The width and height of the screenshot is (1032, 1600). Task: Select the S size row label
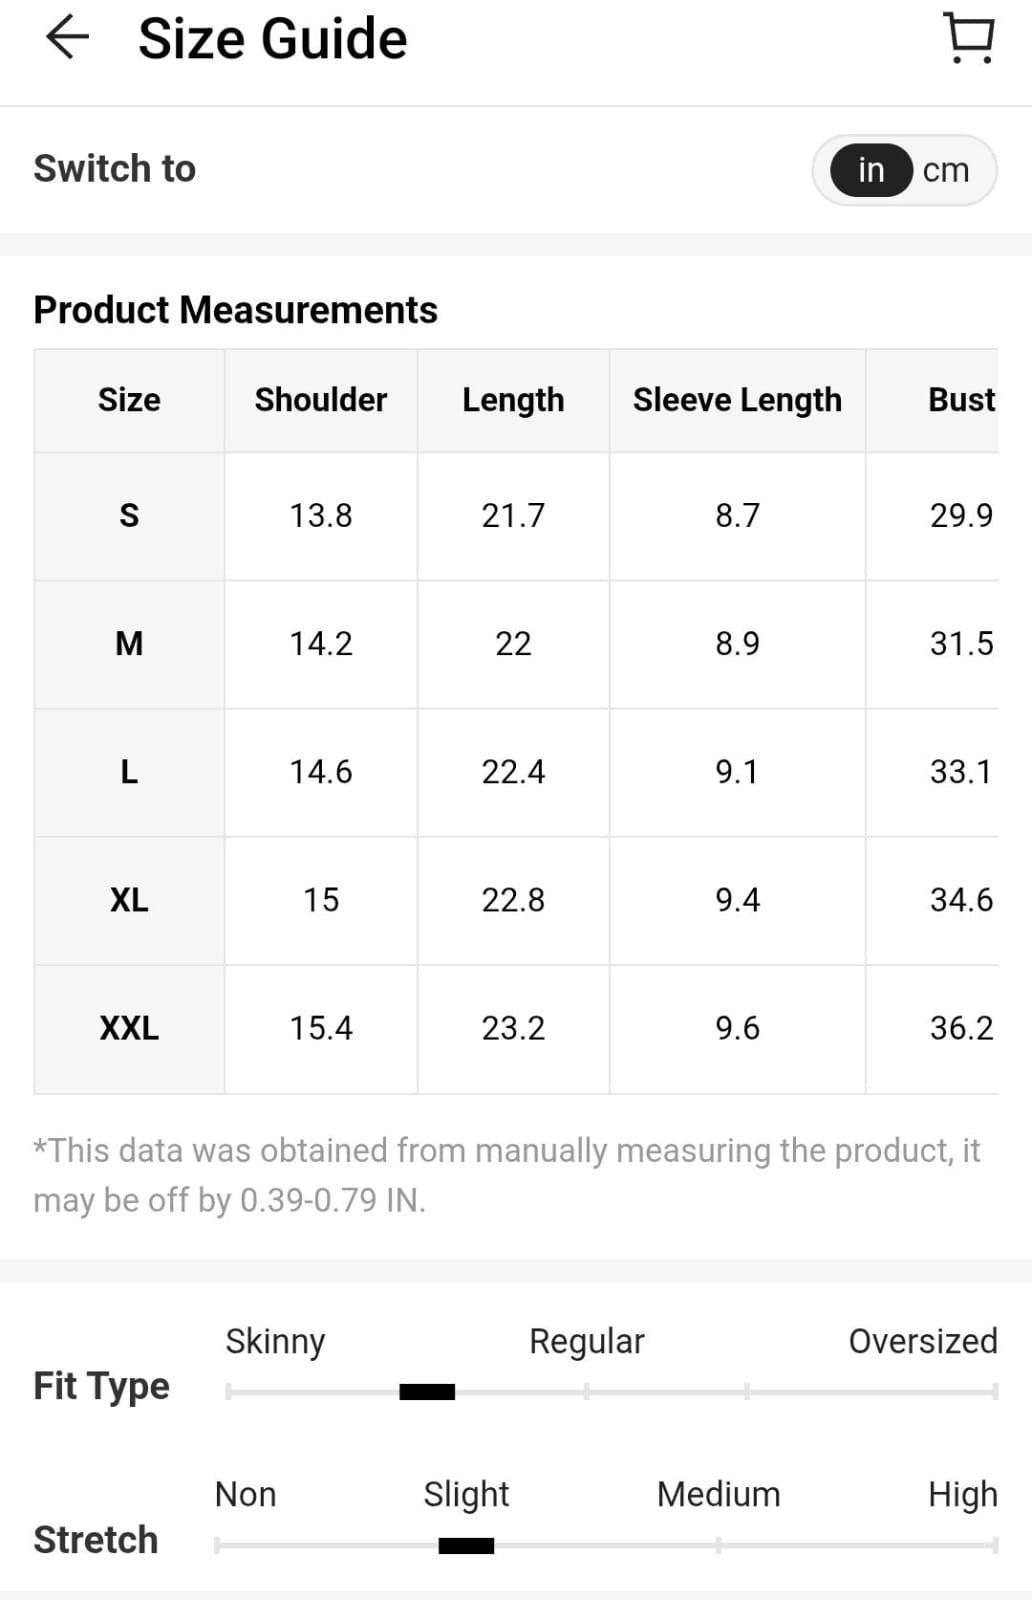[129, 515]
